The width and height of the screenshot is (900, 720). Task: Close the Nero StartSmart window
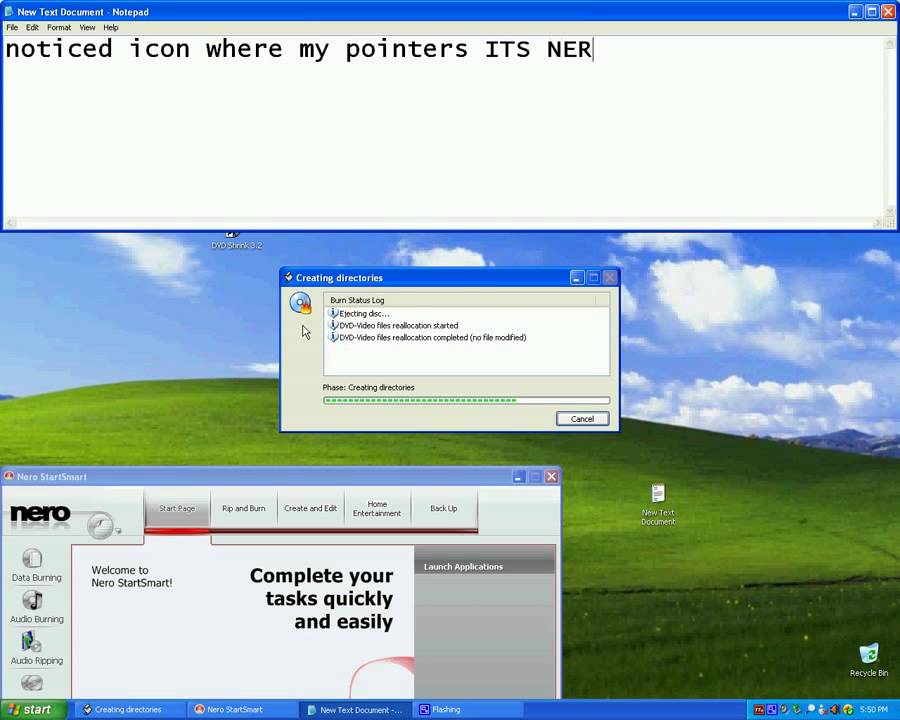tap(552, 477)
